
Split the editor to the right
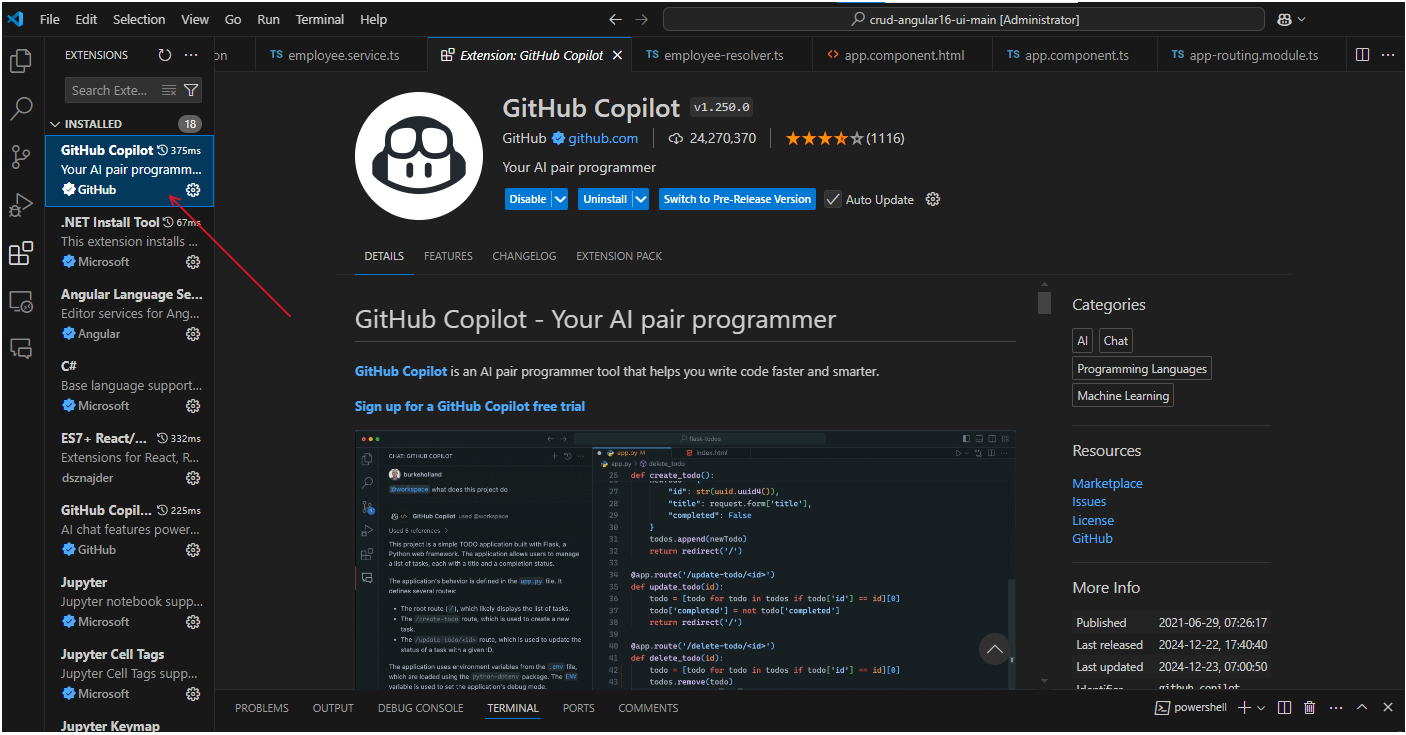[x=1362, y=55]
